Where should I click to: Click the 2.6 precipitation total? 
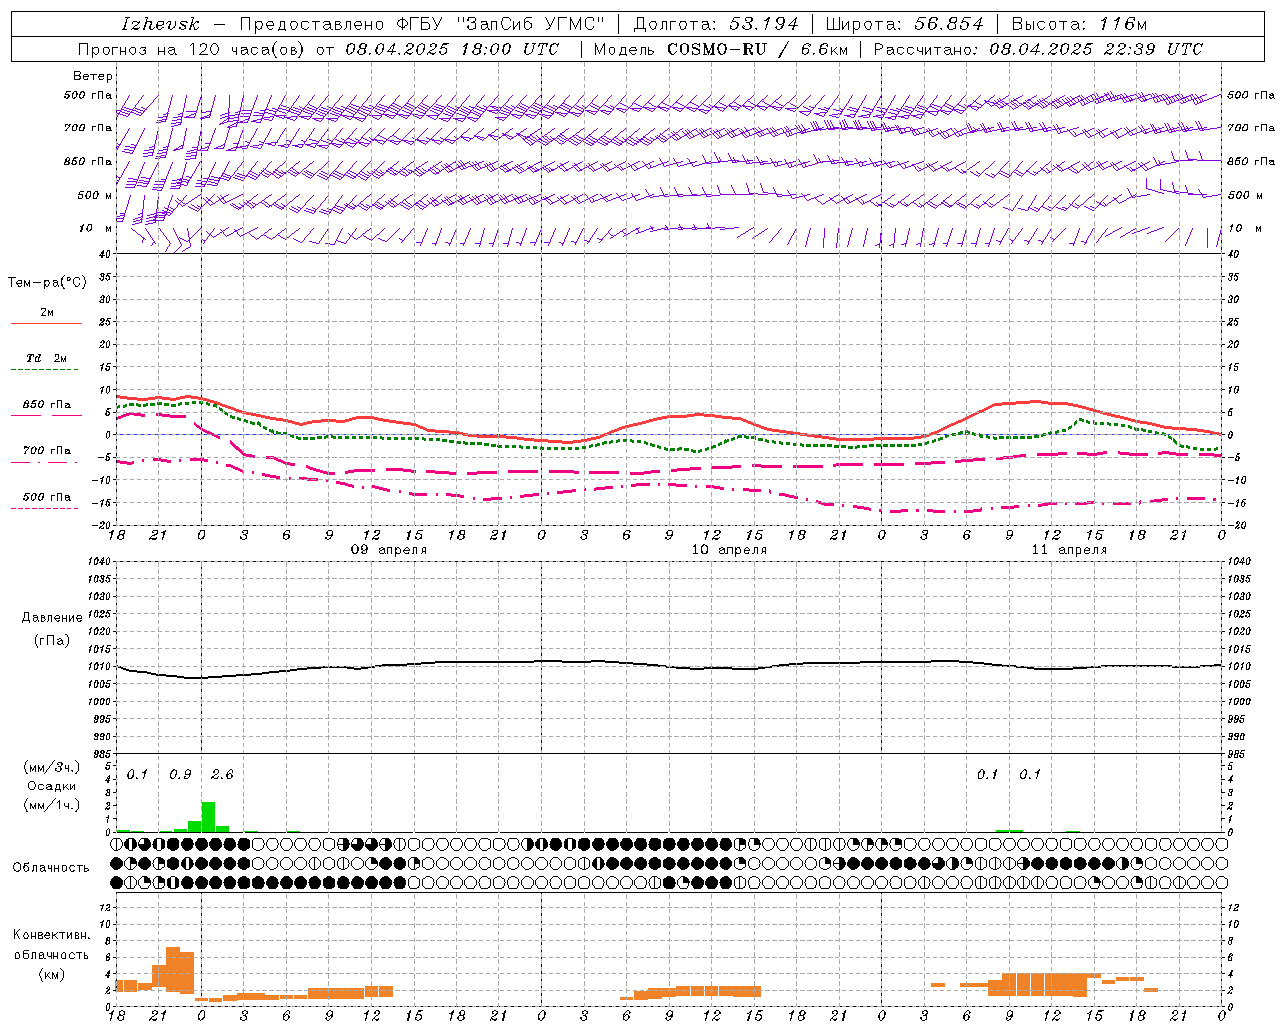point(222,774)
